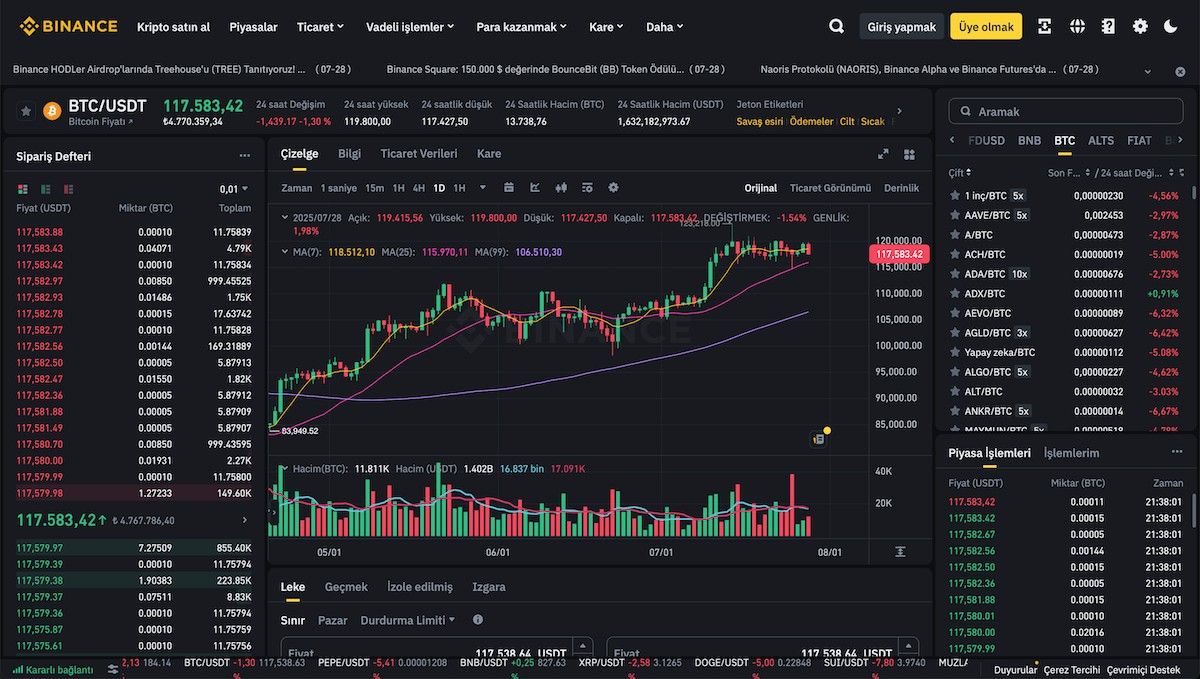1200x679 pixels.
Task: Expand the Vadeli işlemler menu
Action: tap(410, 27)
